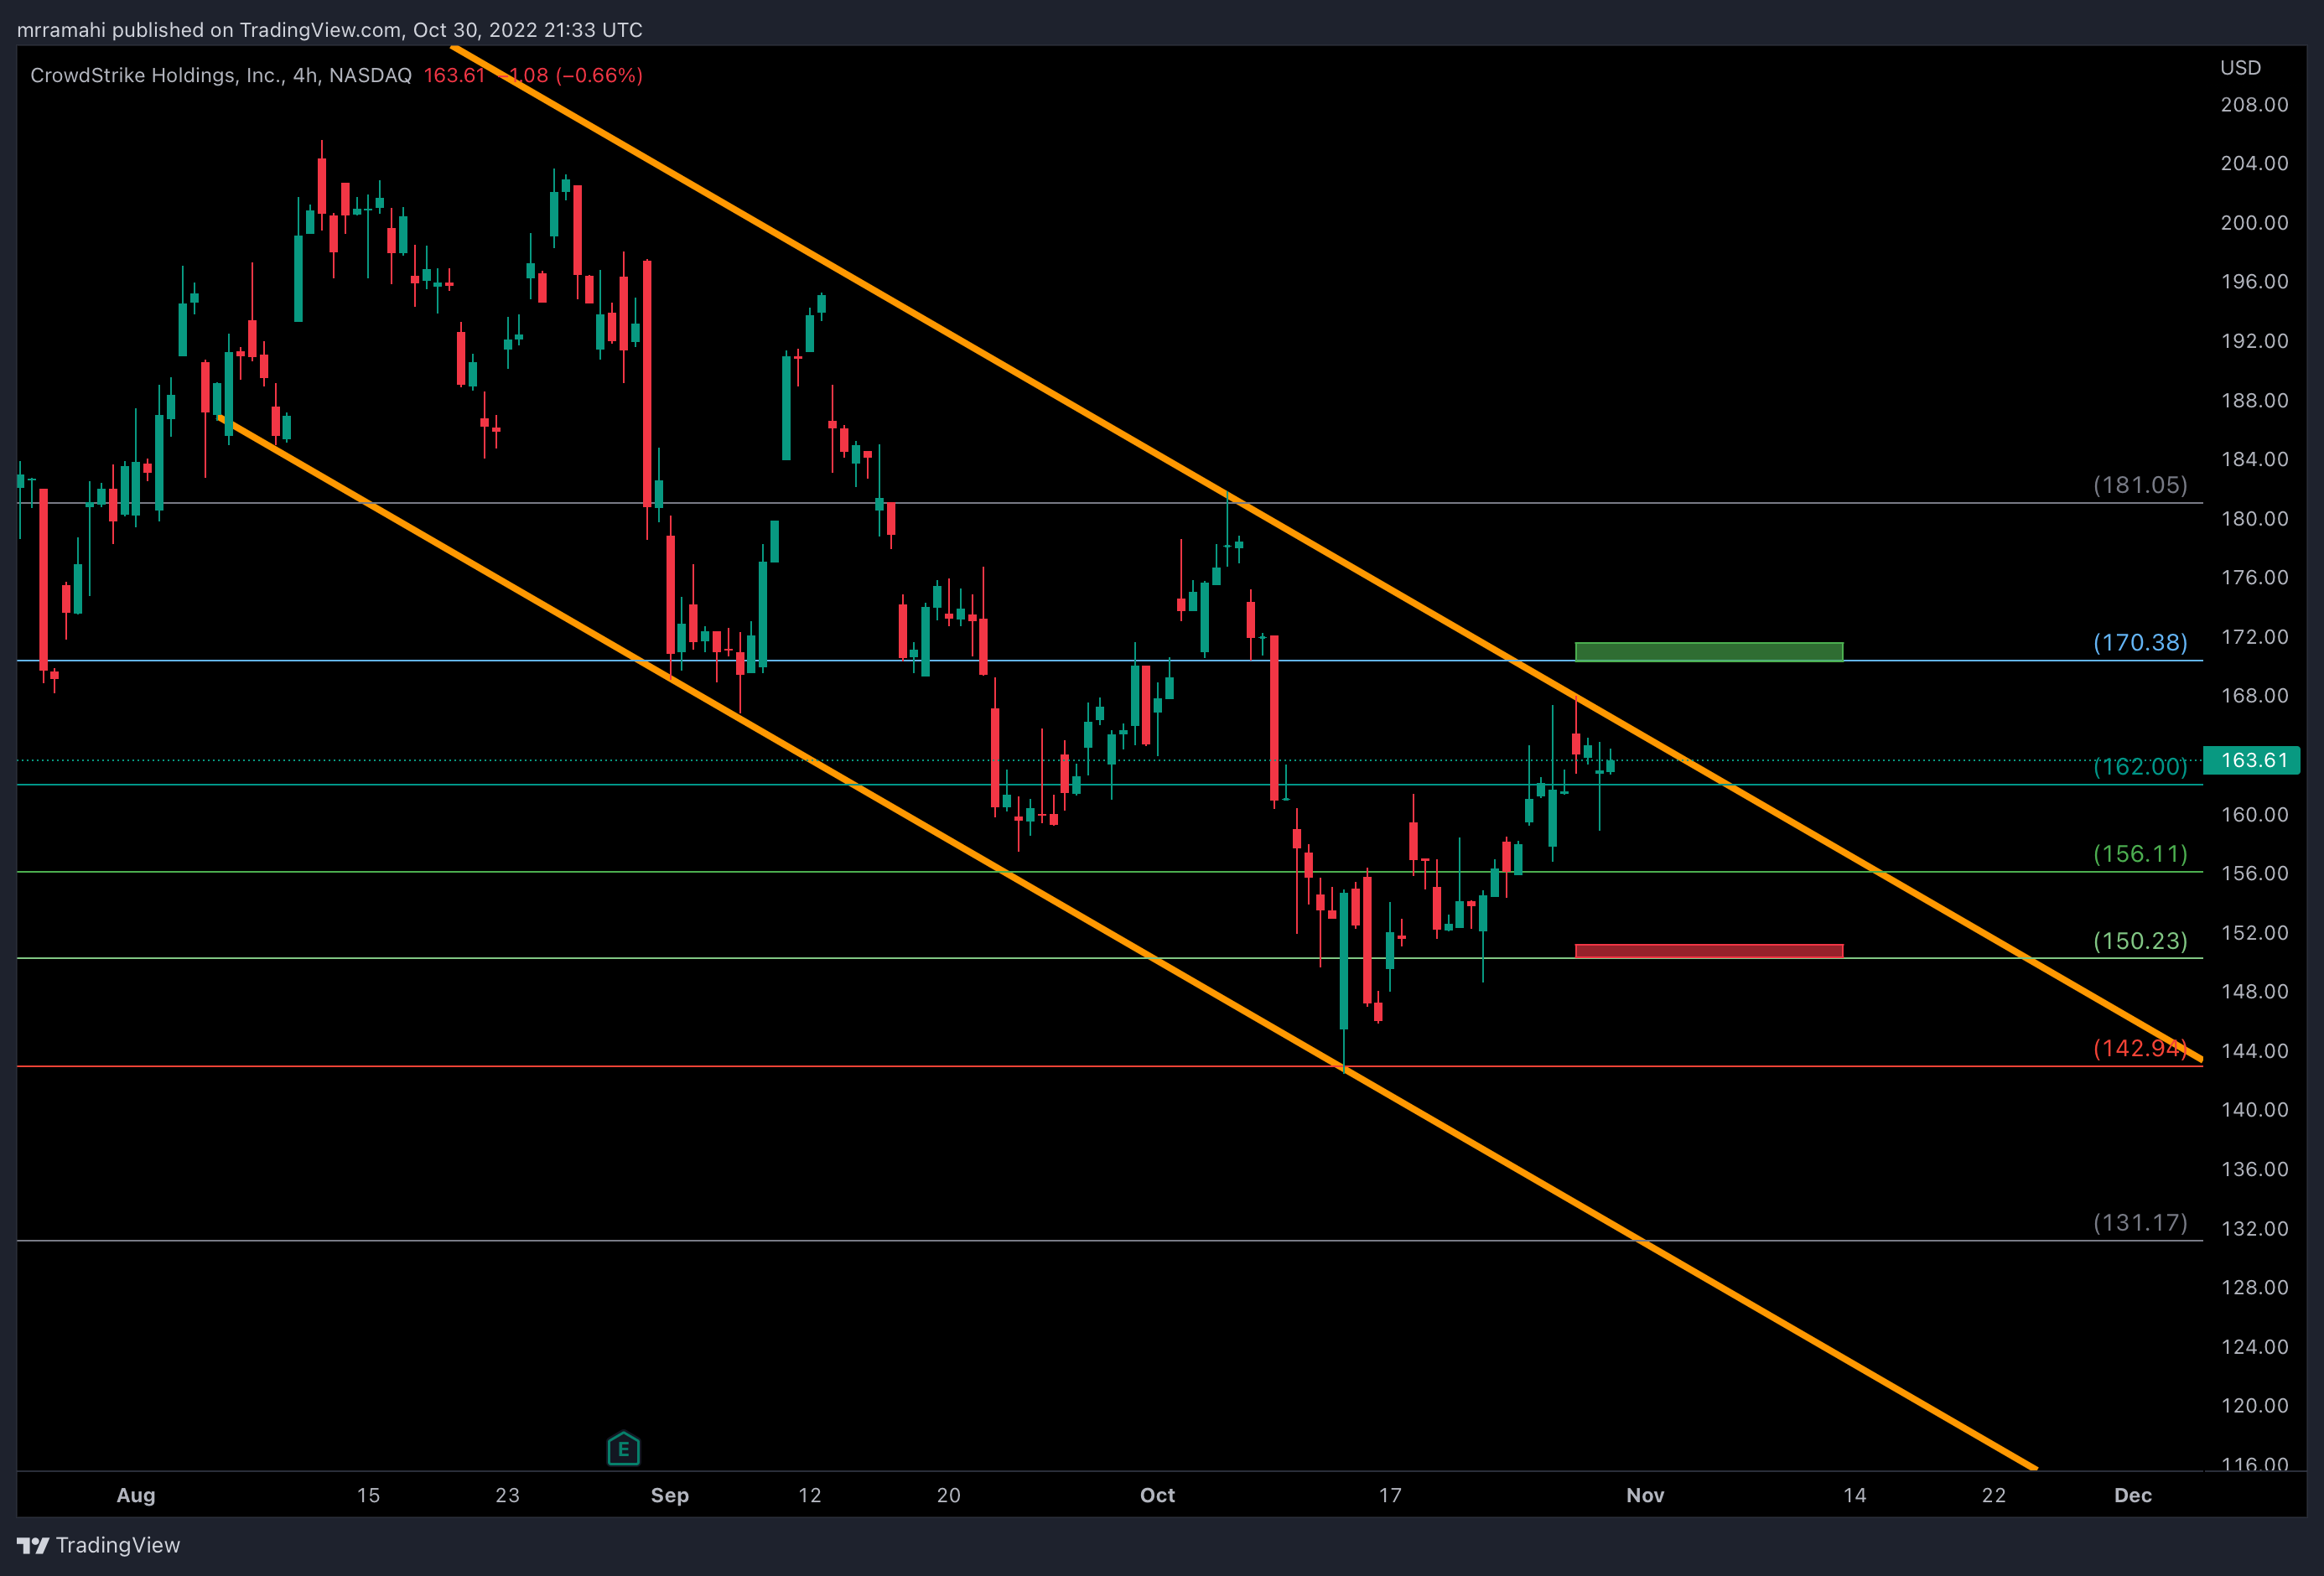Click the Oct label on time axis
Viewport: 2324px width, 1576px height.
pyautogui.click(x=1157, y=1495)
